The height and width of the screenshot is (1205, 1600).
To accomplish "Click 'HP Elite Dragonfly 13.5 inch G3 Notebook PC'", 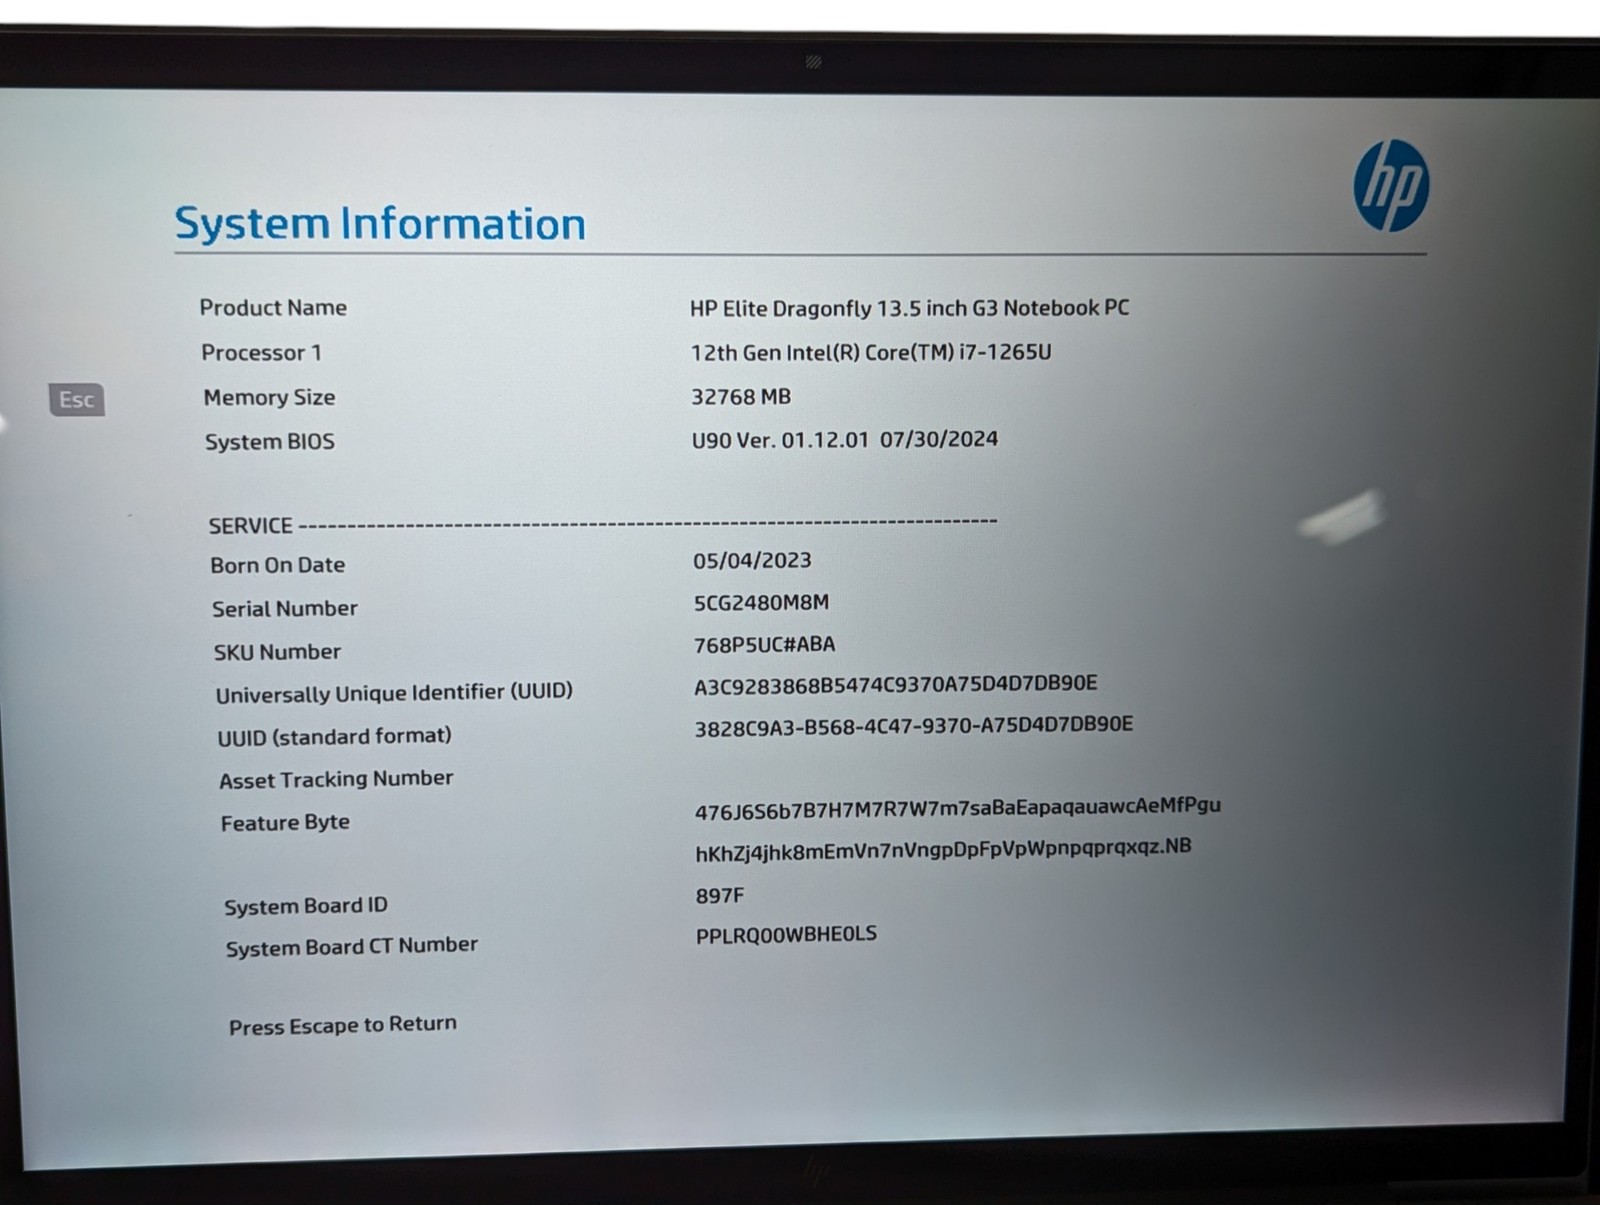I will (909, 308).
